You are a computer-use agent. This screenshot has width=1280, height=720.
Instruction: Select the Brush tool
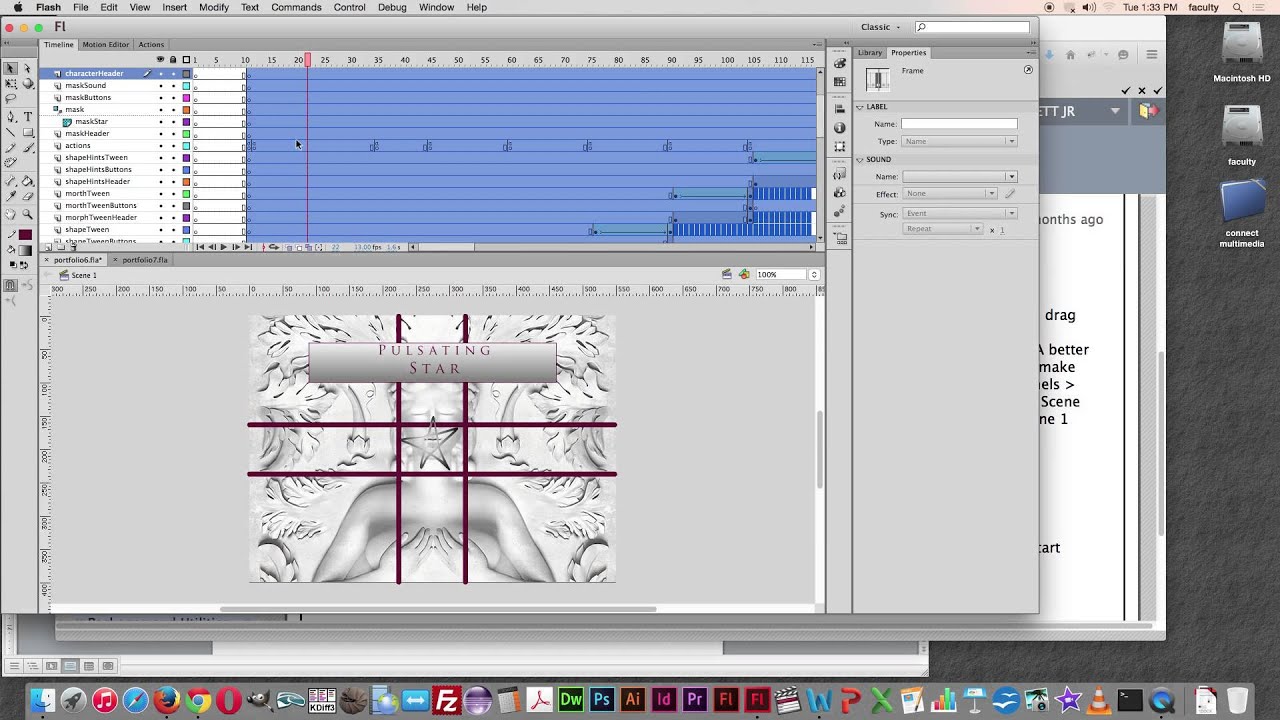click(x=27, y=147)
